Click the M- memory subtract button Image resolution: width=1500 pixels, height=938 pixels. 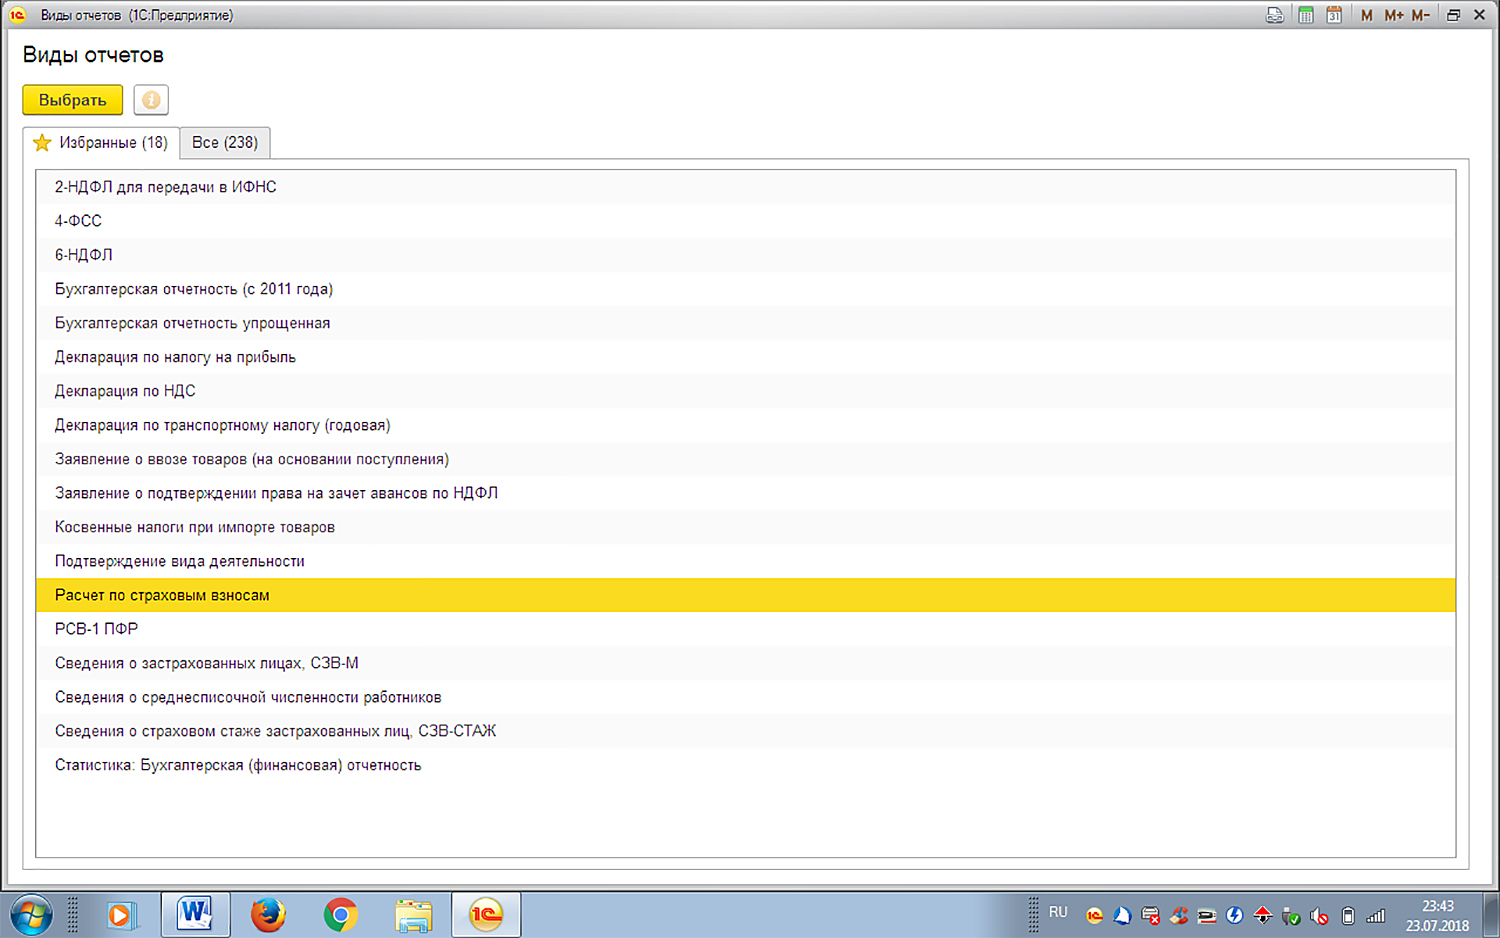[1420, 15]
